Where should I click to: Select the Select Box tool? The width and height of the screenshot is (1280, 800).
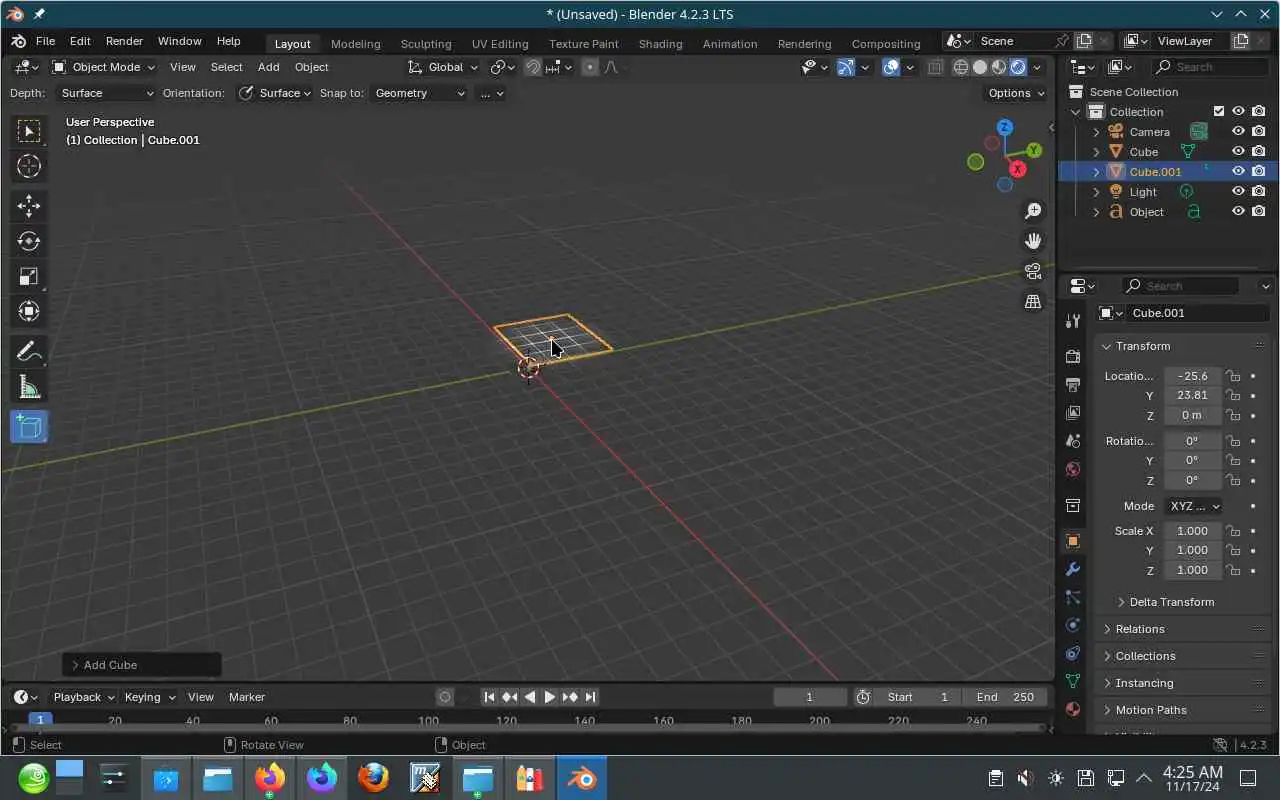[x=28, y=131]
